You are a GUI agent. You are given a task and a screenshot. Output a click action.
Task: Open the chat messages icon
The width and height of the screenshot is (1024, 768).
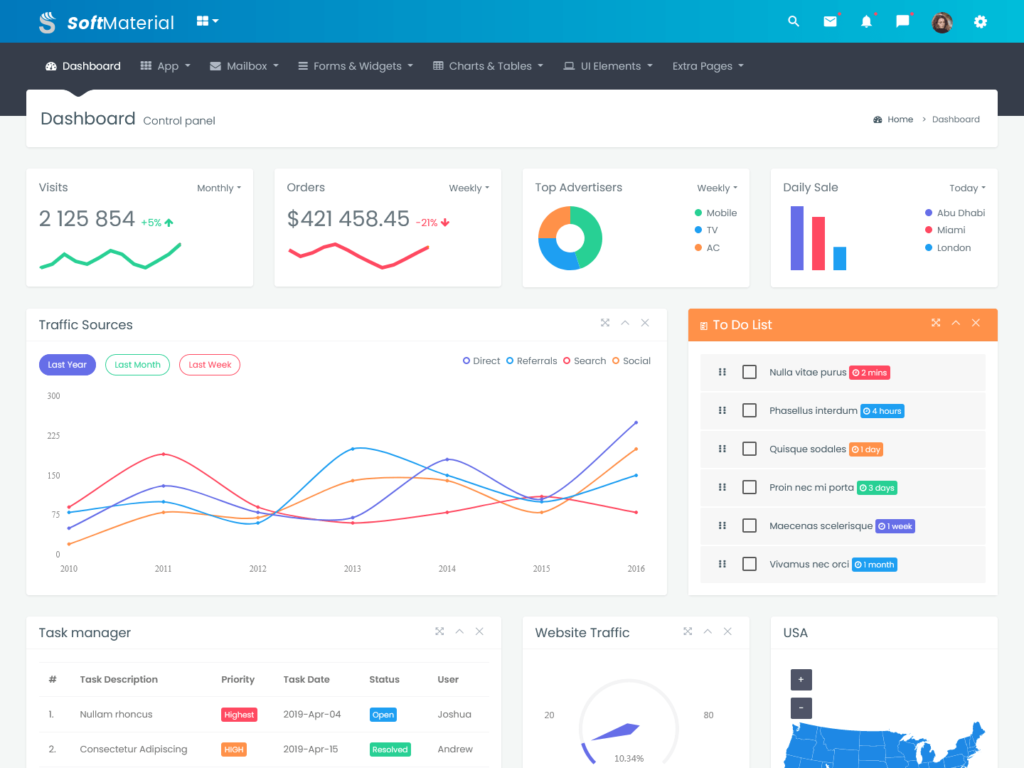[902, 21]
